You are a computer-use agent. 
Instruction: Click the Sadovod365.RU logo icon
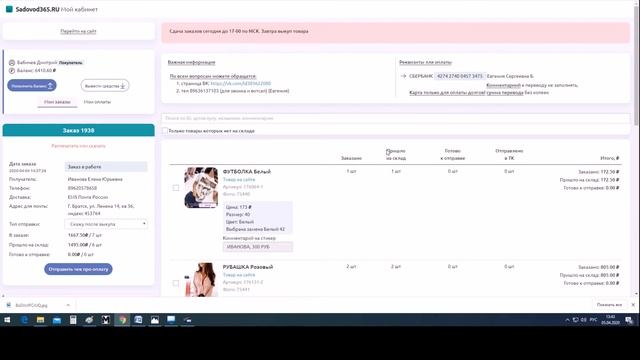[9, 9]
